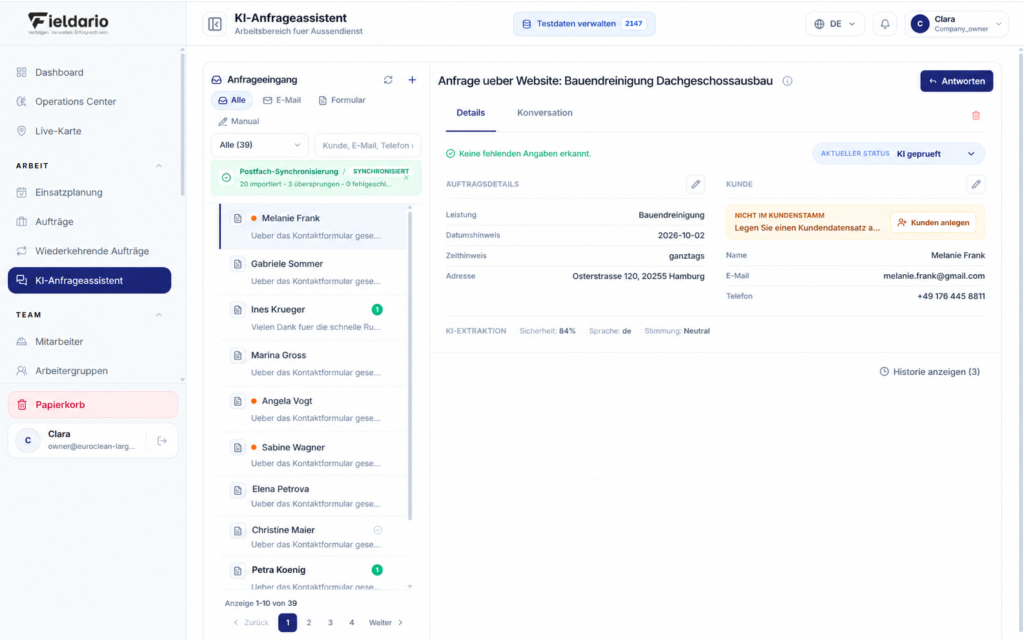Click the document icon beside Marina Gross
The image size is (1024, 640).
238,356
